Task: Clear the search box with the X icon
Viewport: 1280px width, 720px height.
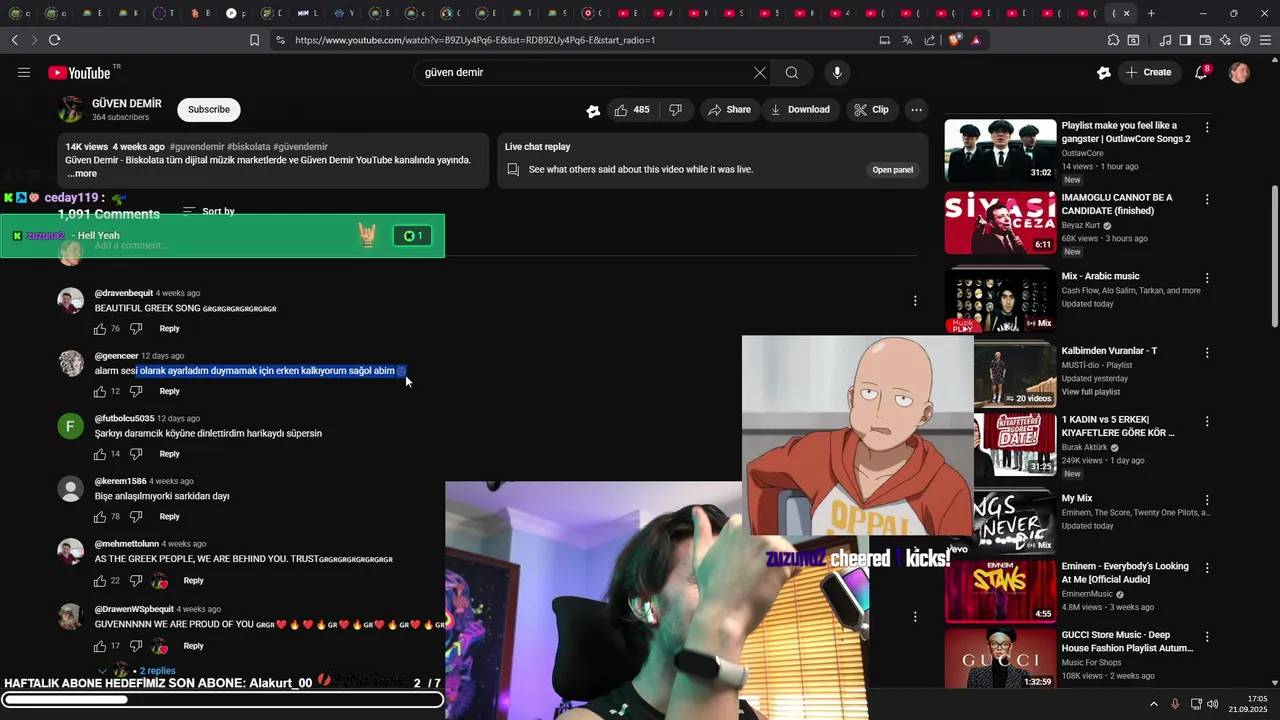Action: tap(760, 72)
